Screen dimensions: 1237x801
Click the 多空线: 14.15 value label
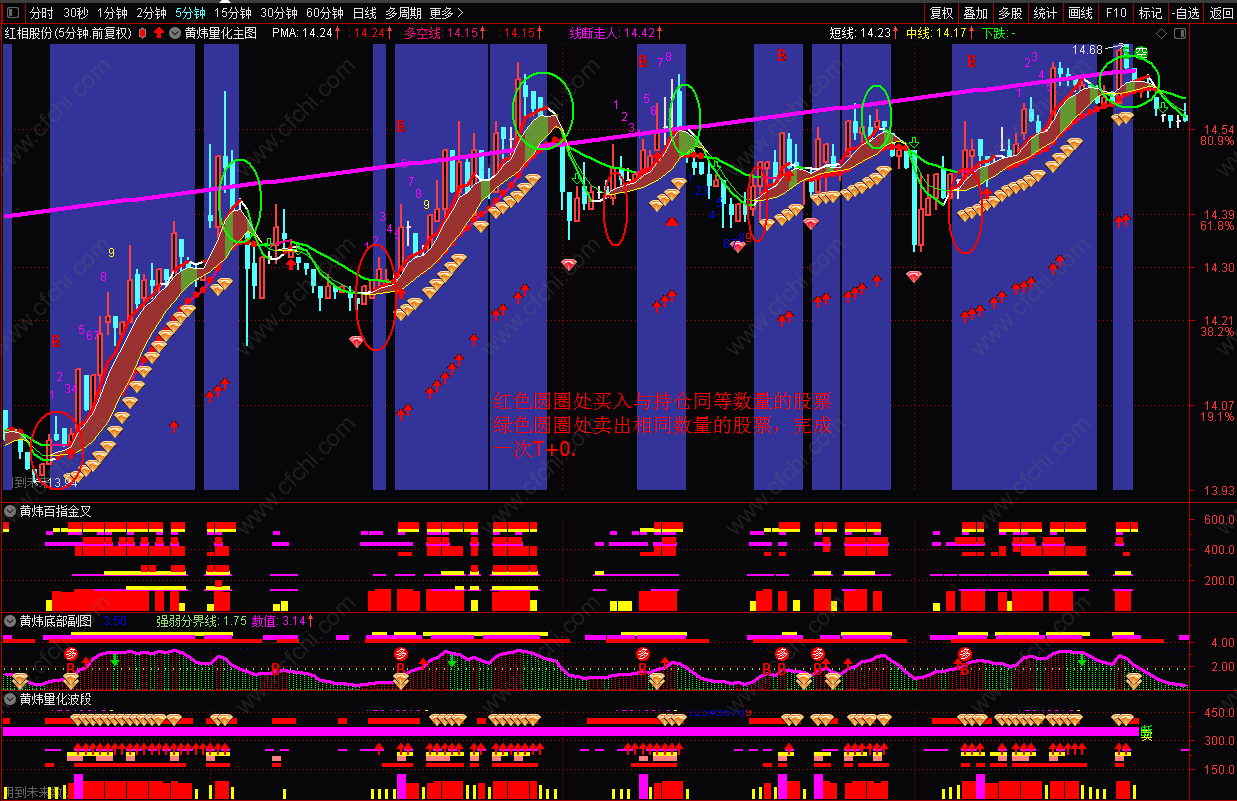446,33
